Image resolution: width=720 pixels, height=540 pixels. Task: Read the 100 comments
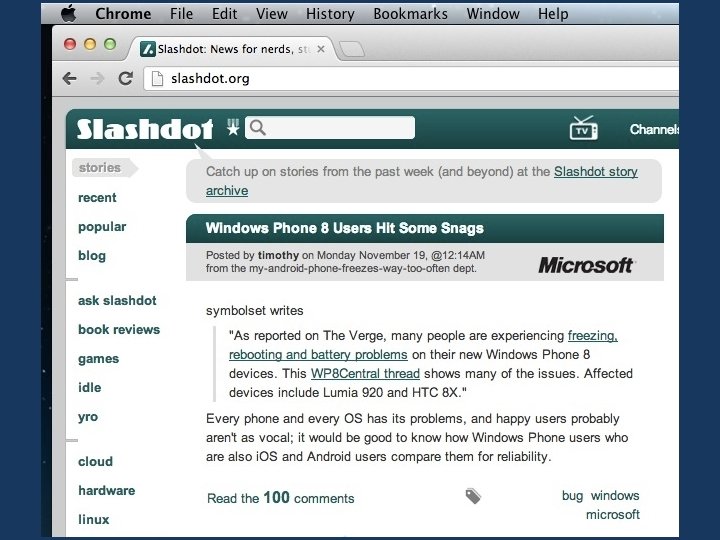281,498
